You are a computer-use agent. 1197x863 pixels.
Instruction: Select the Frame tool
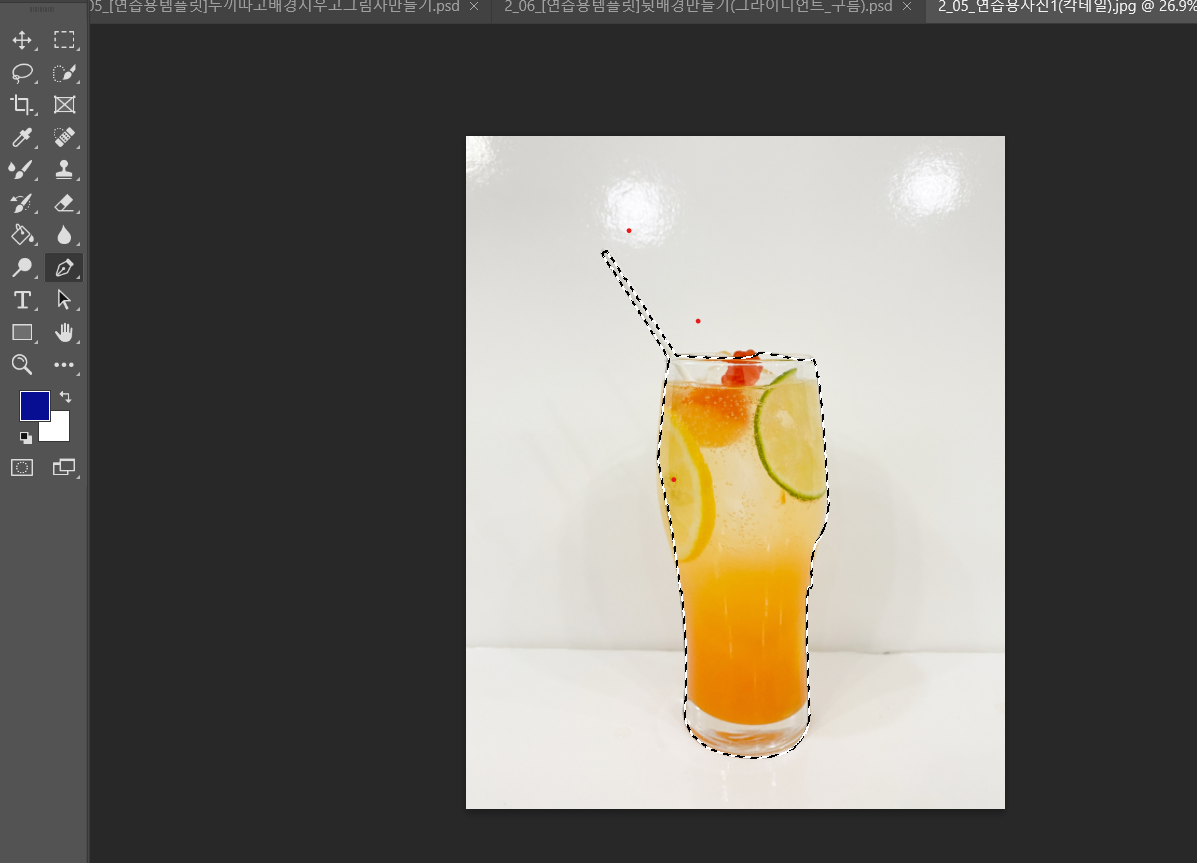coord(64,105)
